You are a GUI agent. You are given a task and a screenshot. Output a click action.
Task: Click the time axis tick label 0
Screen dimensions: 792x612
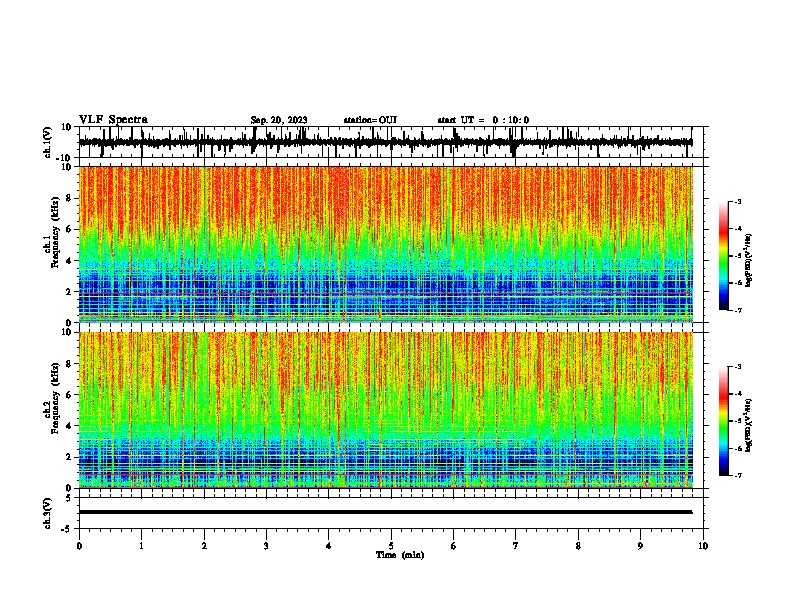[x=79, y=546]
